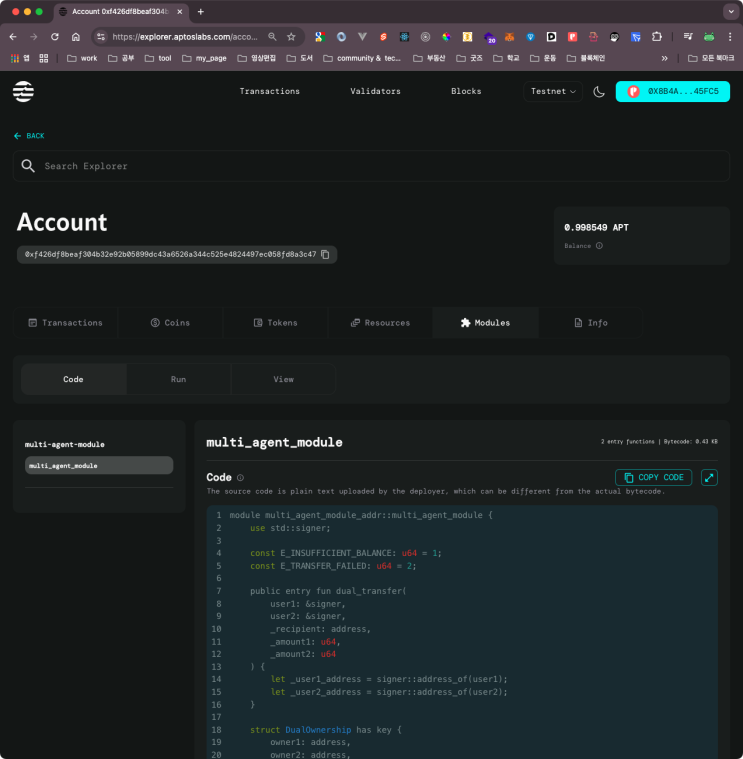Click the browser back arrow
This screenshot has width=743, height=759.
click(13, 37)
